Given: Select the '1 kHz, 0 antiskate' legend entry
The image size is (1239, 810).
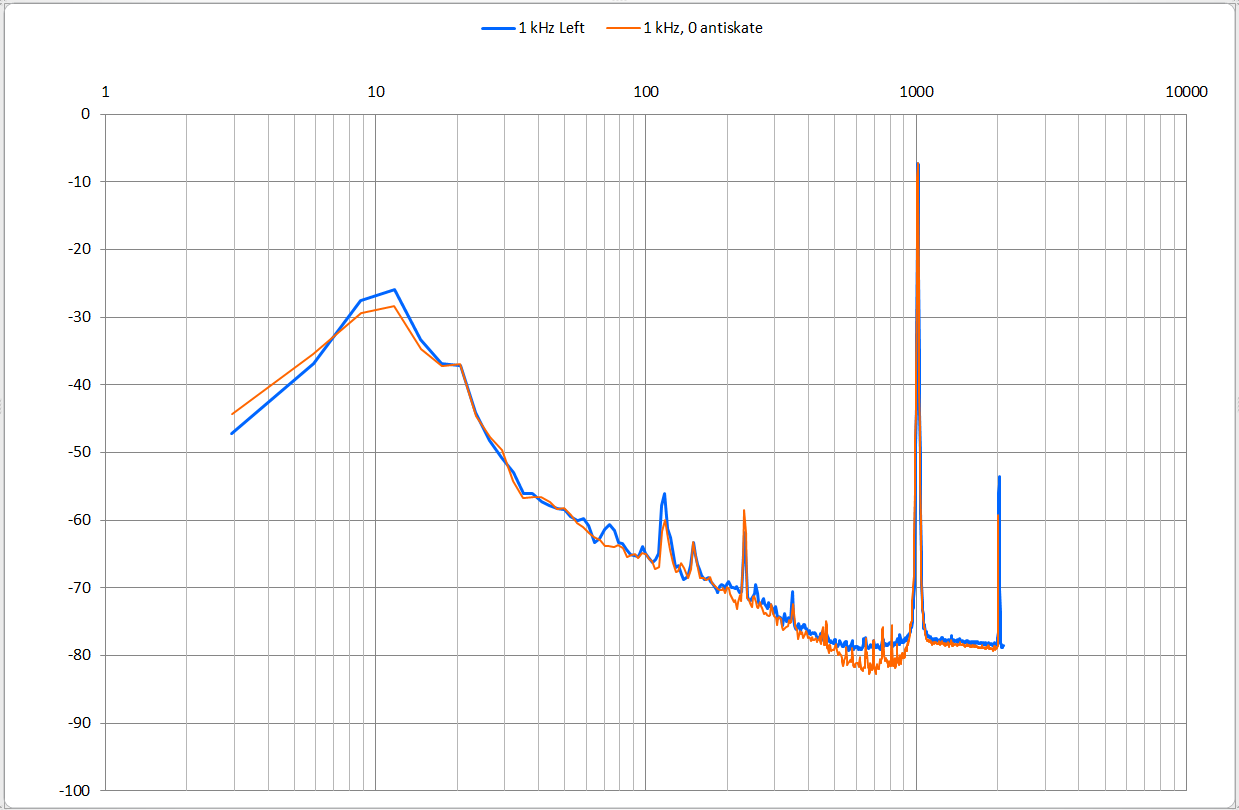Looking at the screenshot, I should point(685,28).
